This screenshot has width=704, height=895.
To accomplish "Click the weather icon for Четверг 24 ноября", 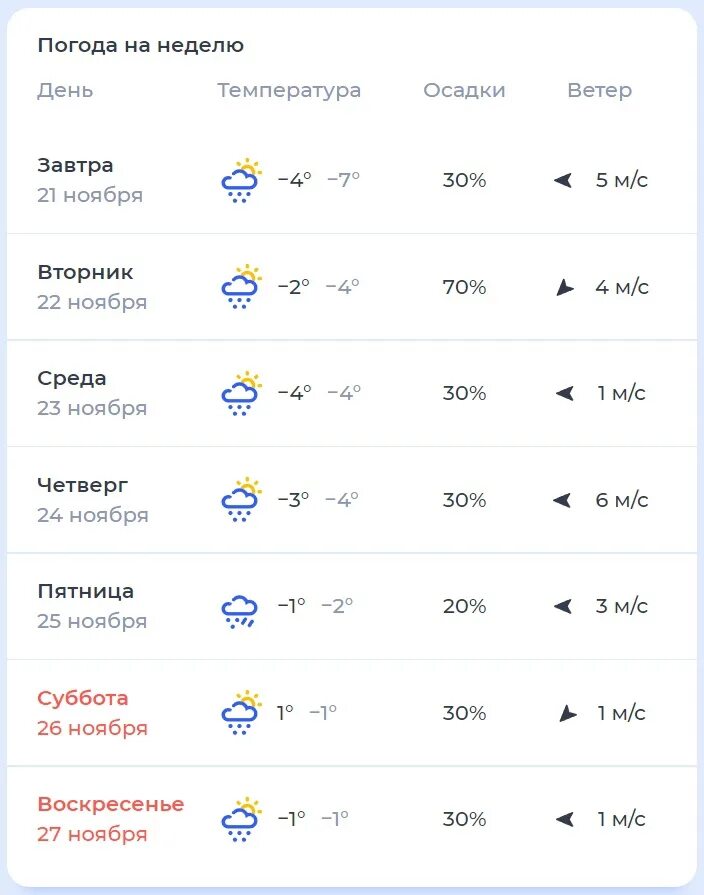I will tap(241, 499).
